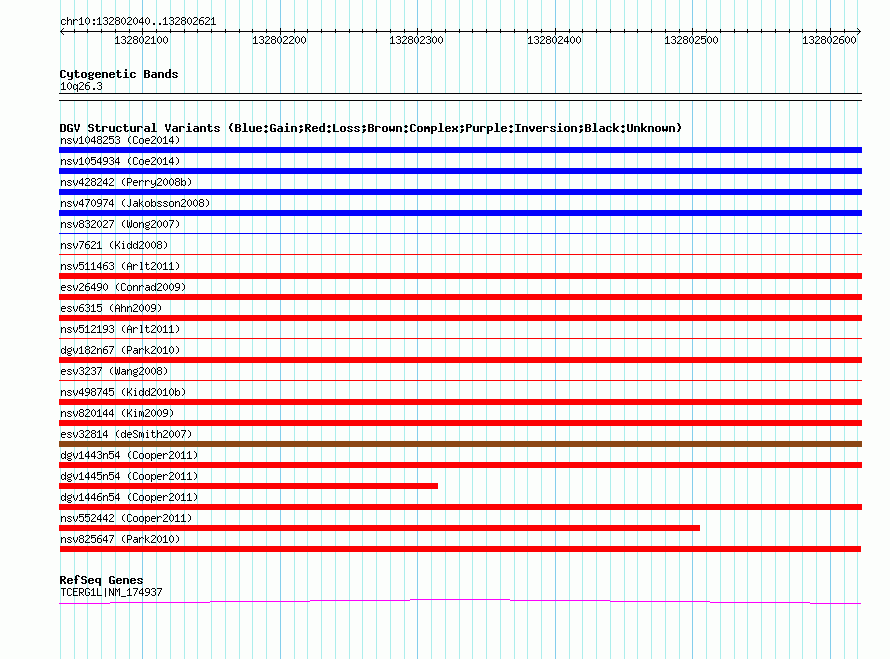Click ruler position 132802200
Image resolution: width=890 pixels, height=659 pixels.
pyautogui.click(x=279, y=40)
